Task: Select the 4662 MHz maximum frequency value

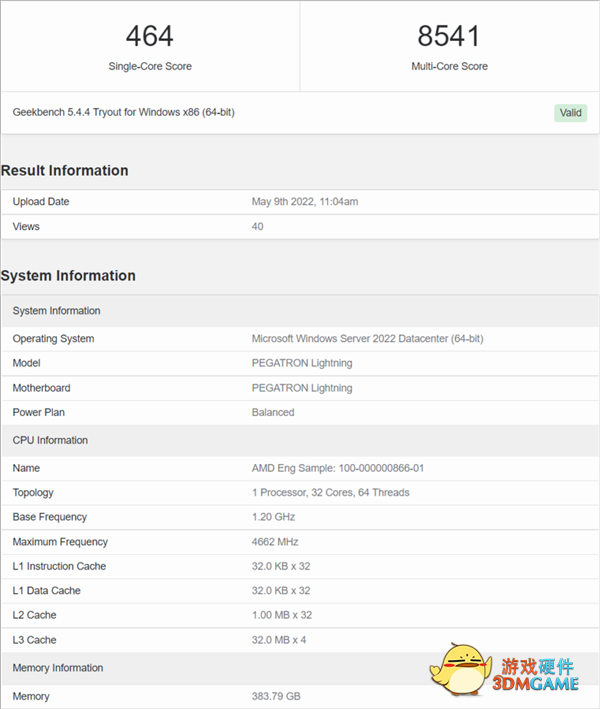Action: coord(275,542)
